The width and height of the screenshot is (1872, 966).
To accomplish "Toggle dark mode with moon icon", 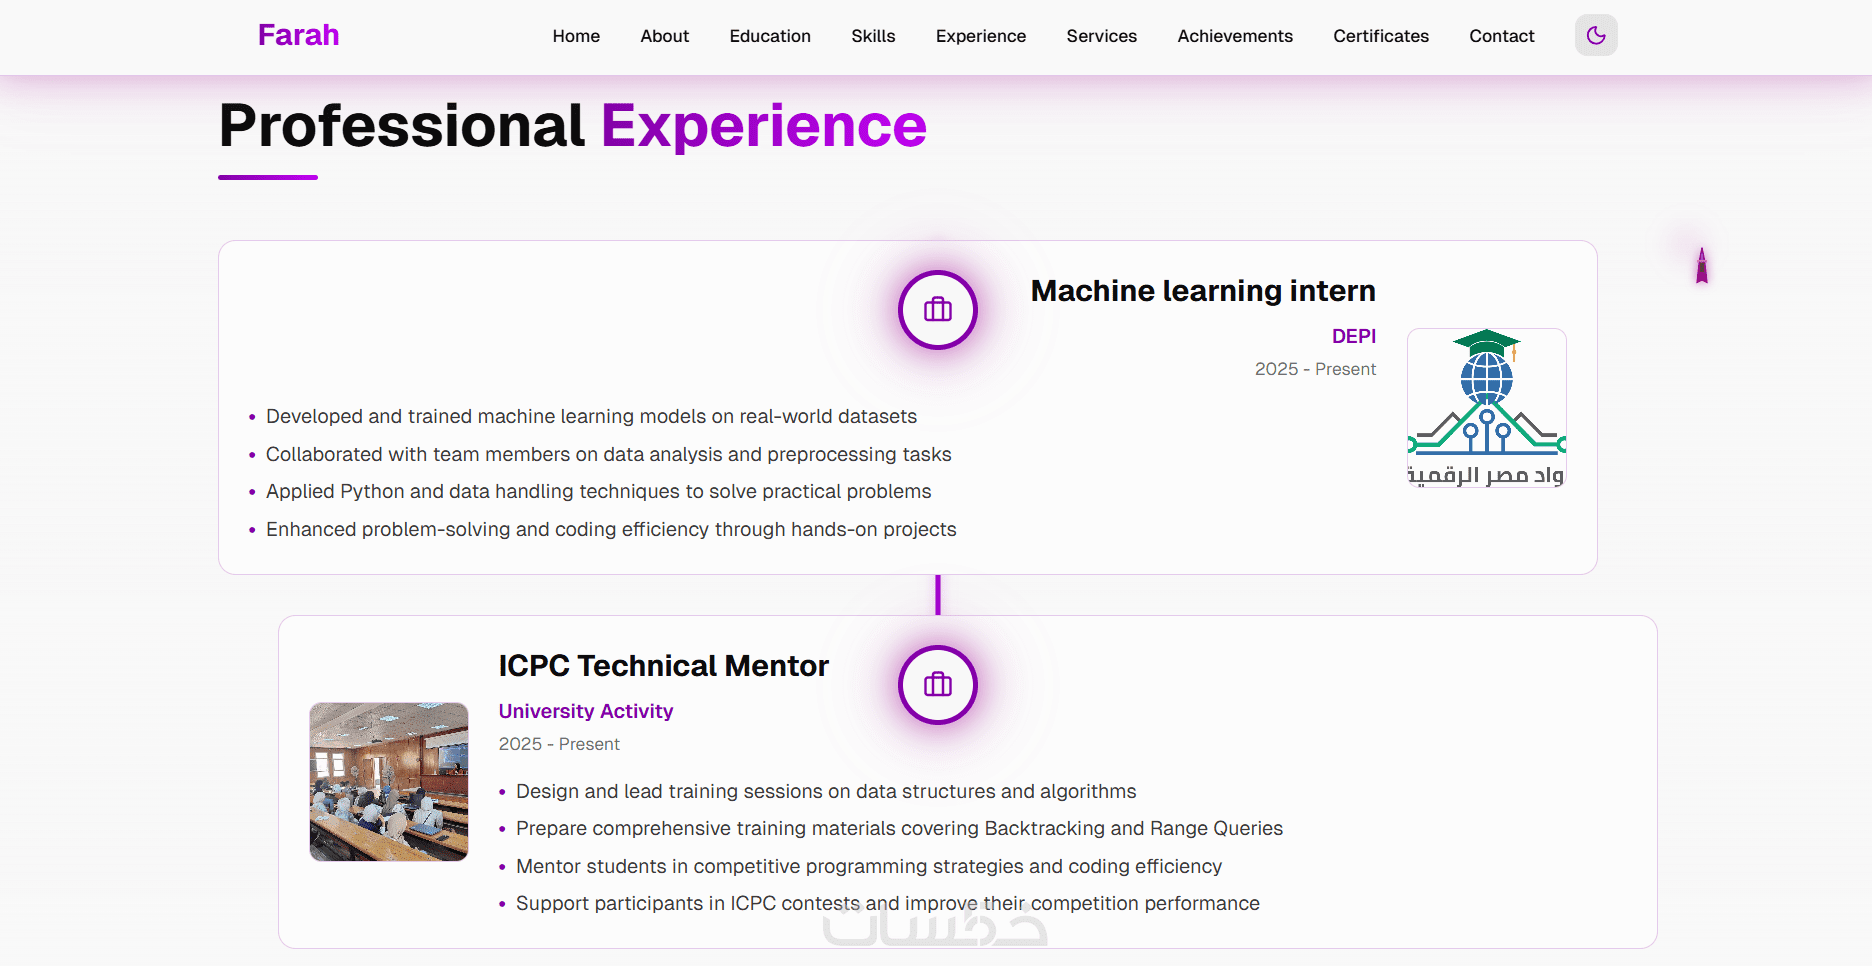I will 1596,36.
